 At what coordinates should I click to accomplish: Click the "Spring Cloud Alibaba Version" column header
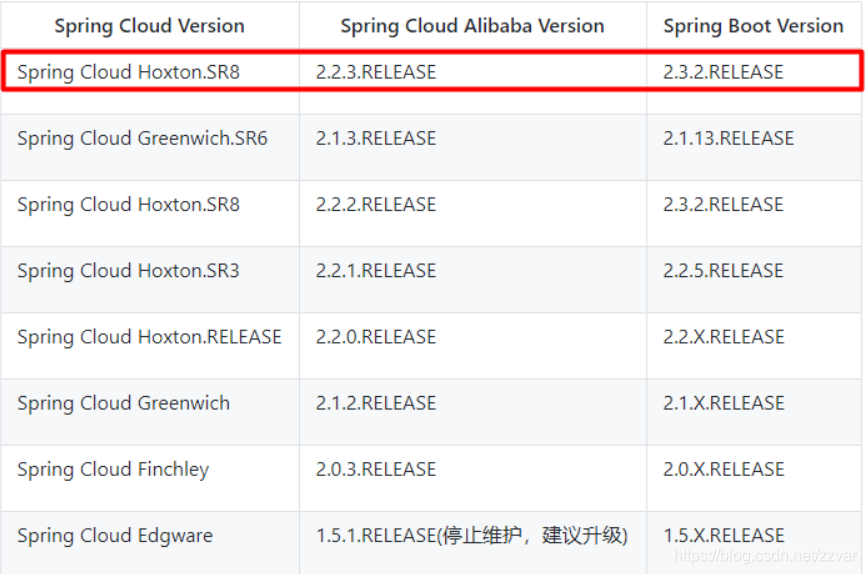coord(472,26)
